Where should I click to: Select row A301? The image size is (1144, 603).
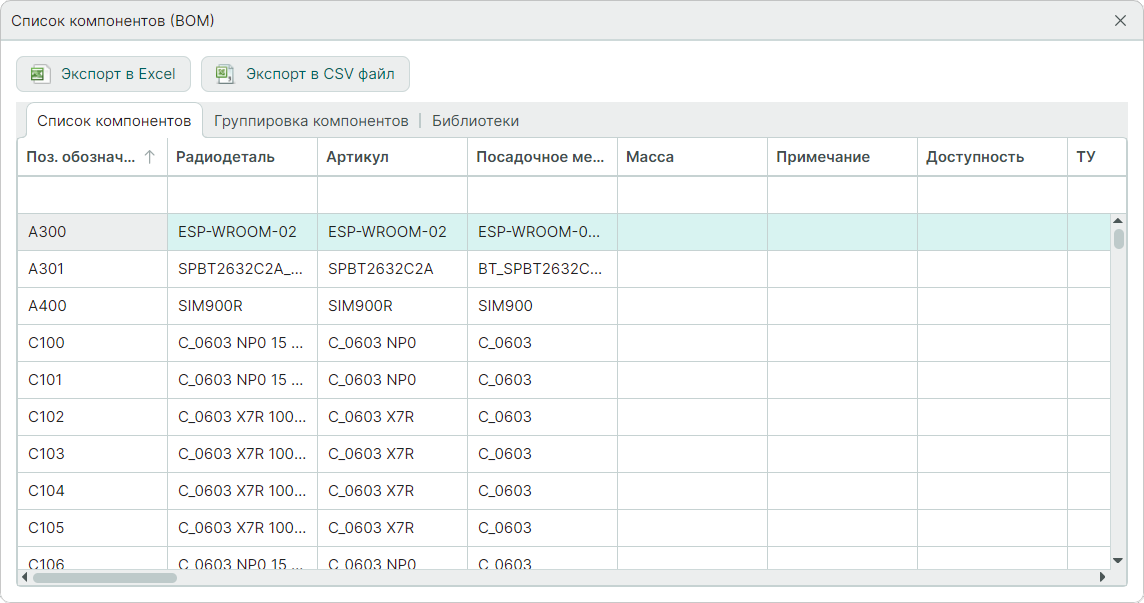(564, 269)
